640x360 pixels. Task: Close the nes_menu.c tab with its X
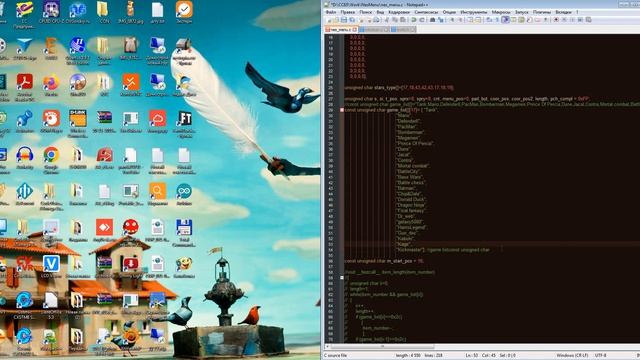click(x=355, y=29)
